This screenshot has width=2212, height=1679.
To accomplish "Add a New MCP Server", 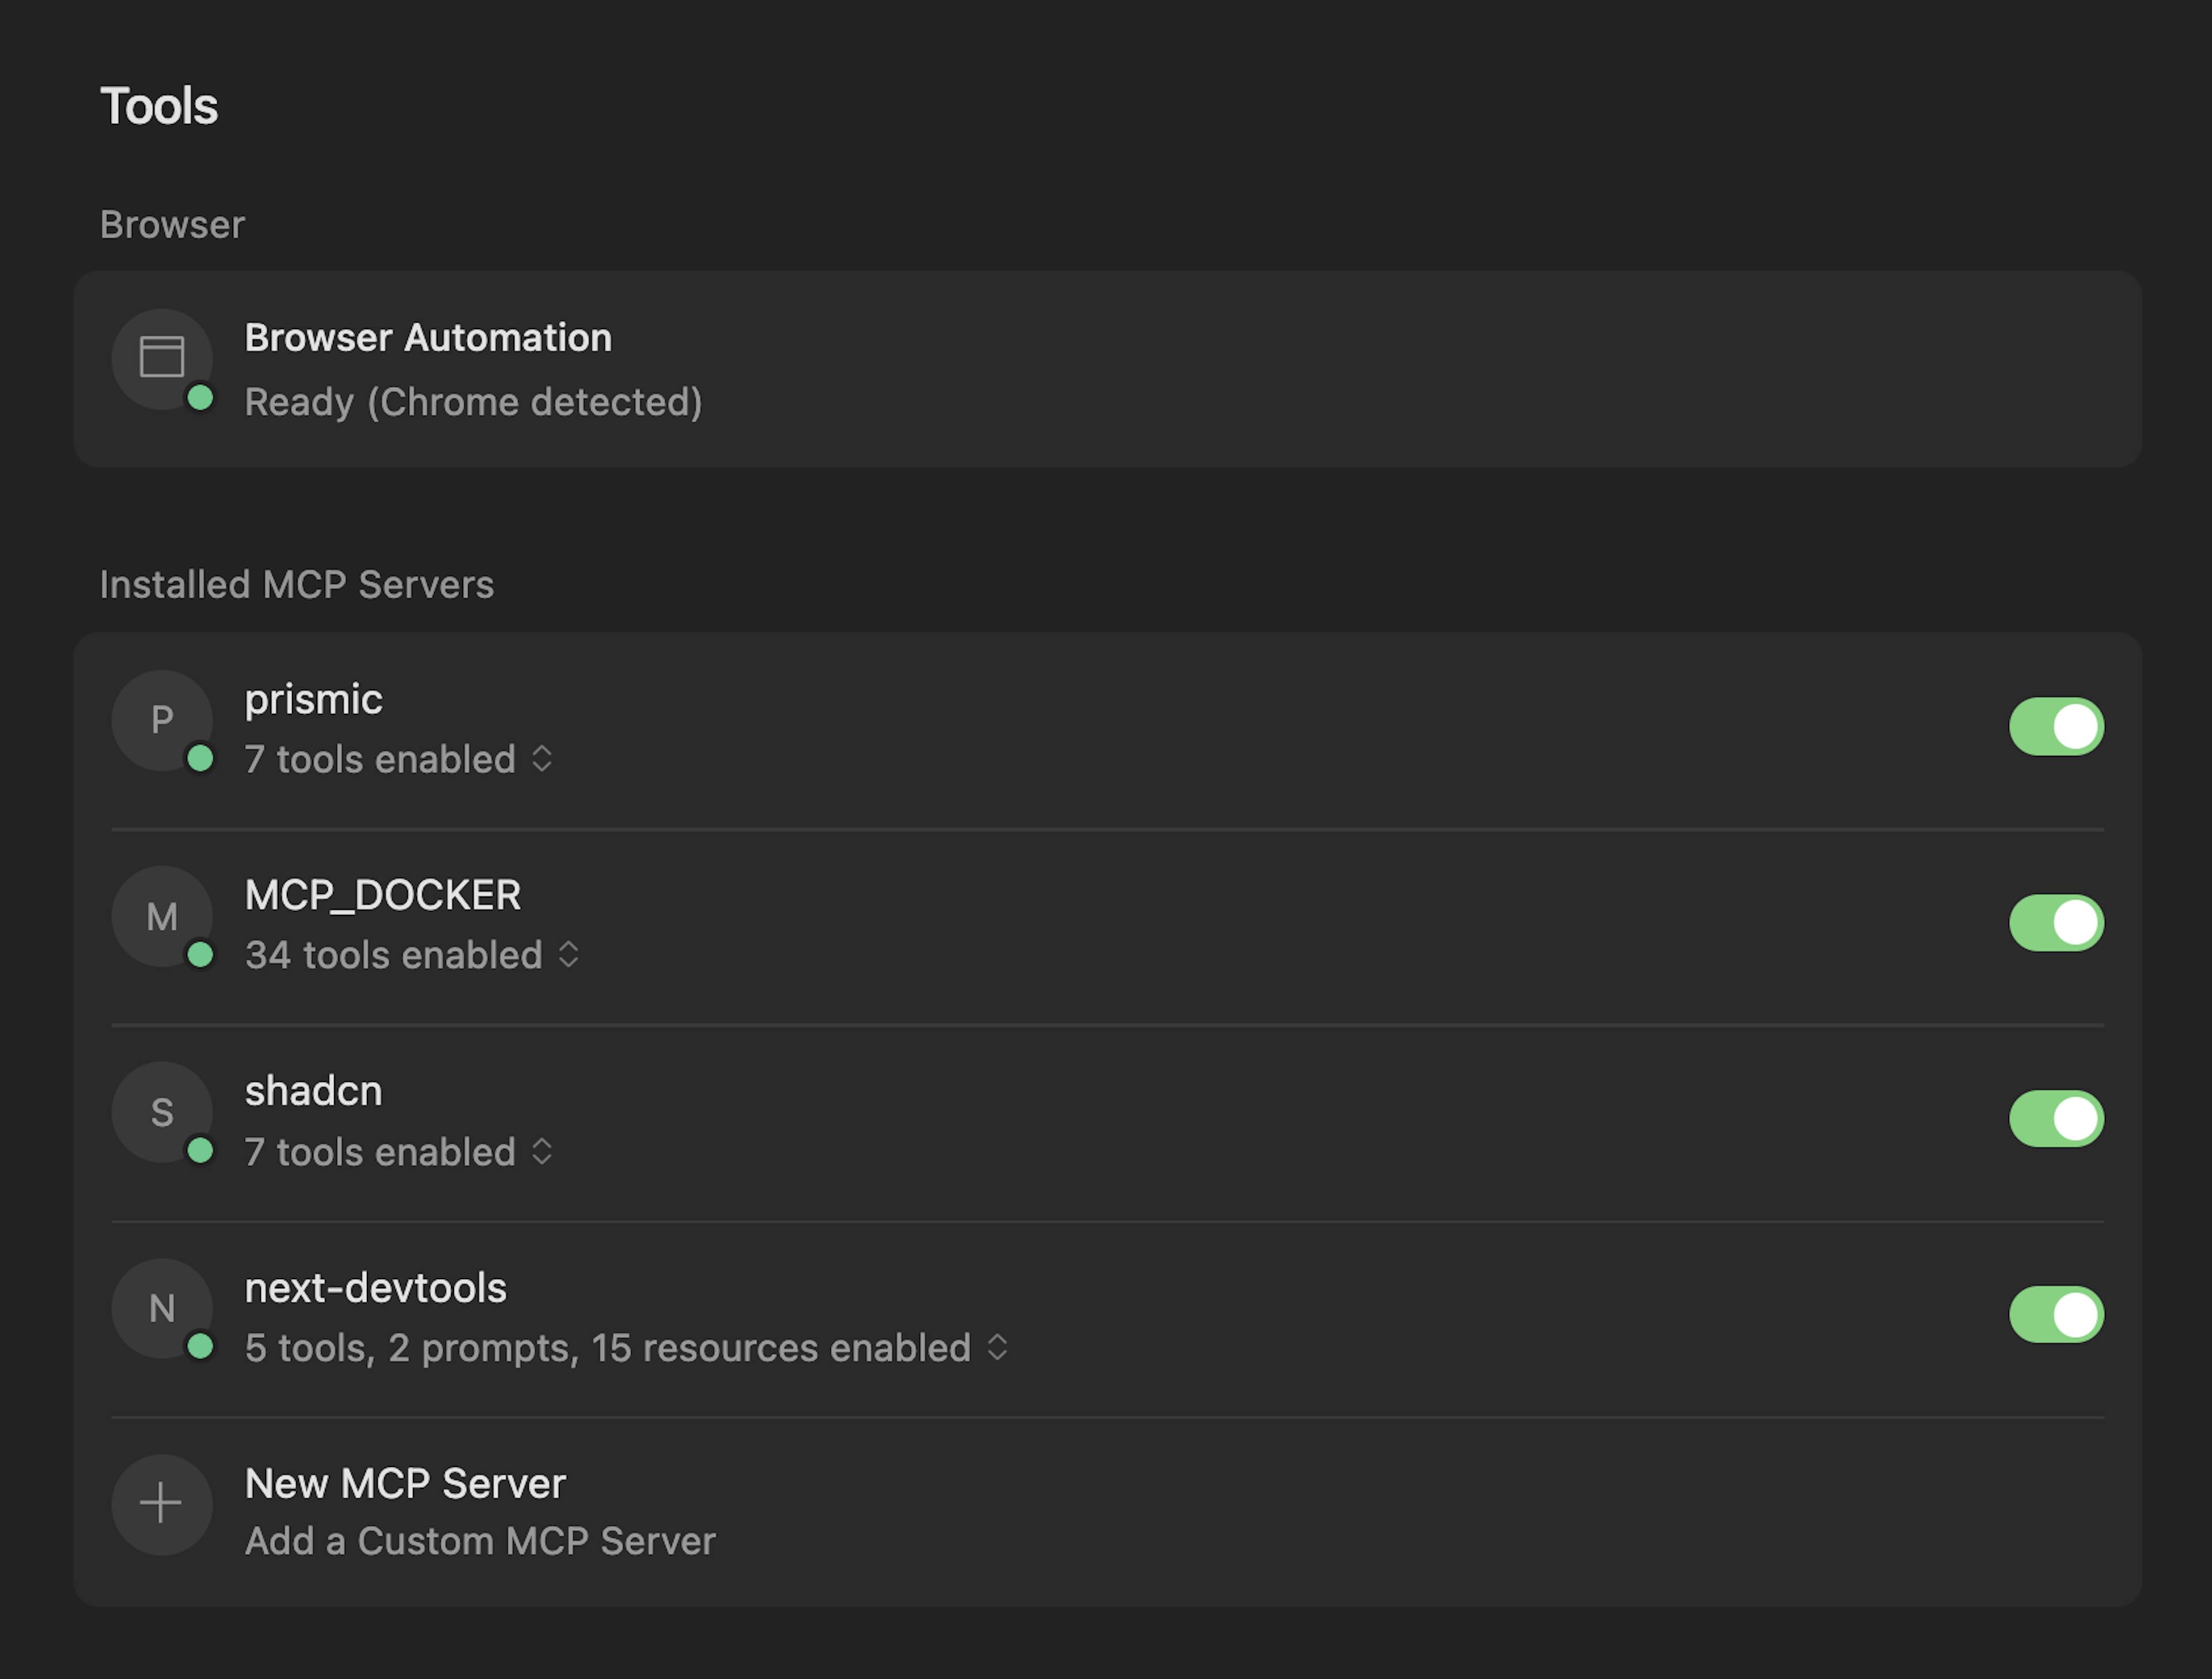I will (405, 1484).
